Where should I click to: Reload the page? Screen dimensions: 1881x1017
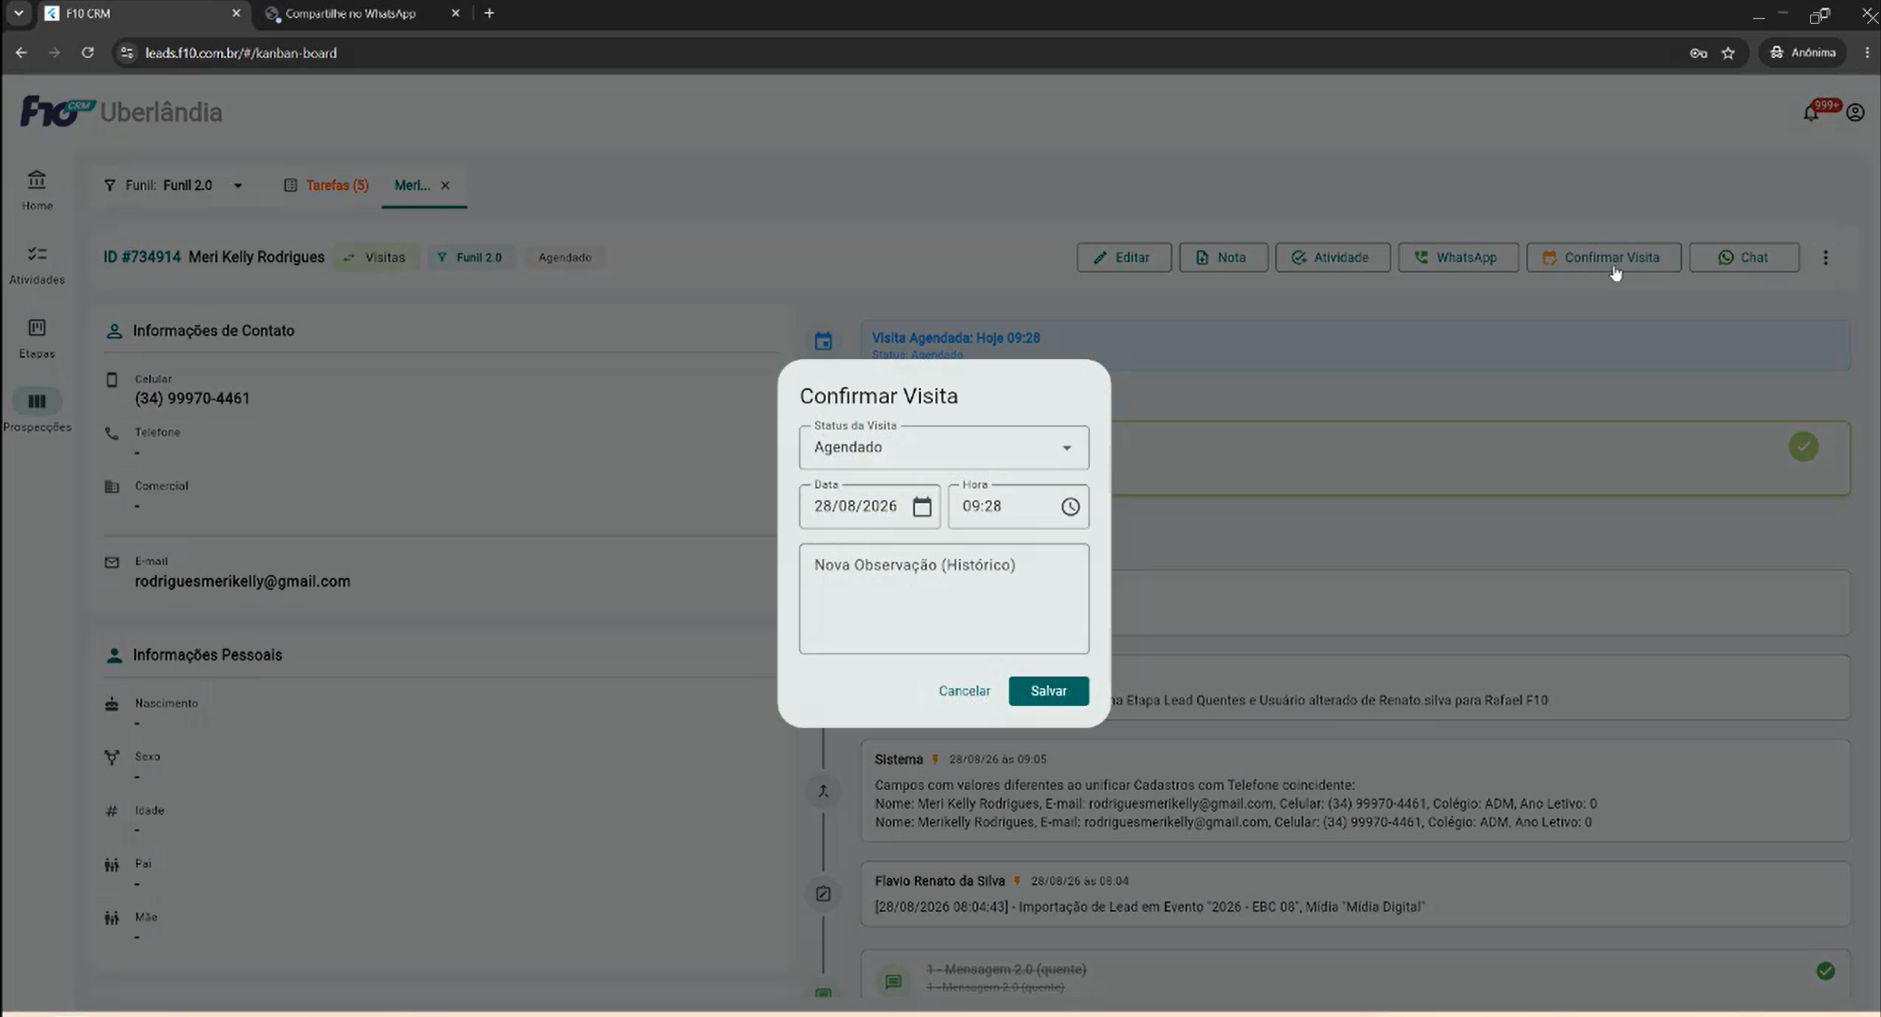click(x=88, y=53)
